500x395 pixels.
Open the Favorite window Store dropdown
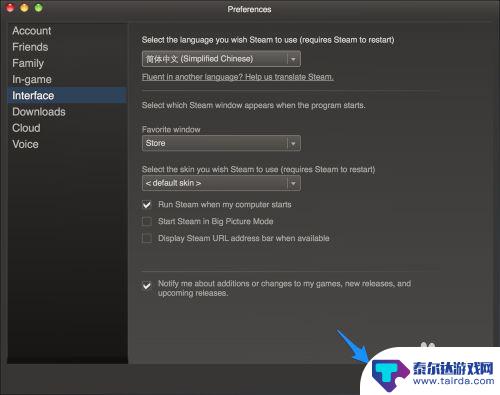(221, 143)
